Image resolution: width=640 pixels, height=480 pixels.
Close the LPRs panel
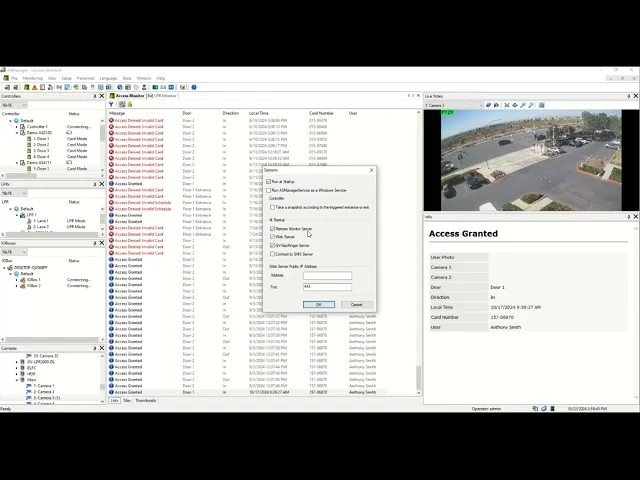click(x=102, y=184)
